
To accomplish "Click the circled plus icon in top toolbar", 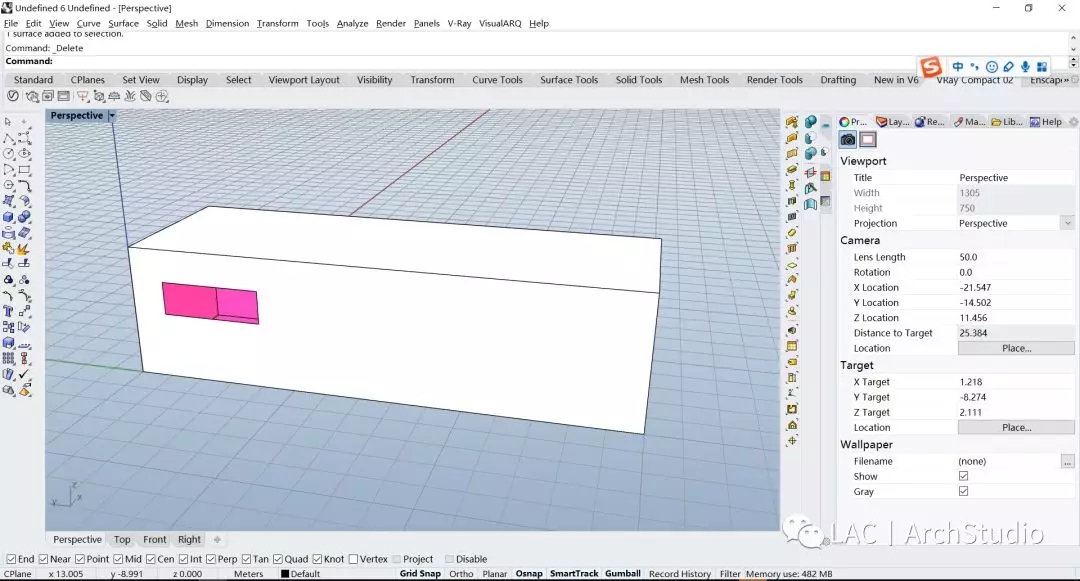I will (162, 96).
